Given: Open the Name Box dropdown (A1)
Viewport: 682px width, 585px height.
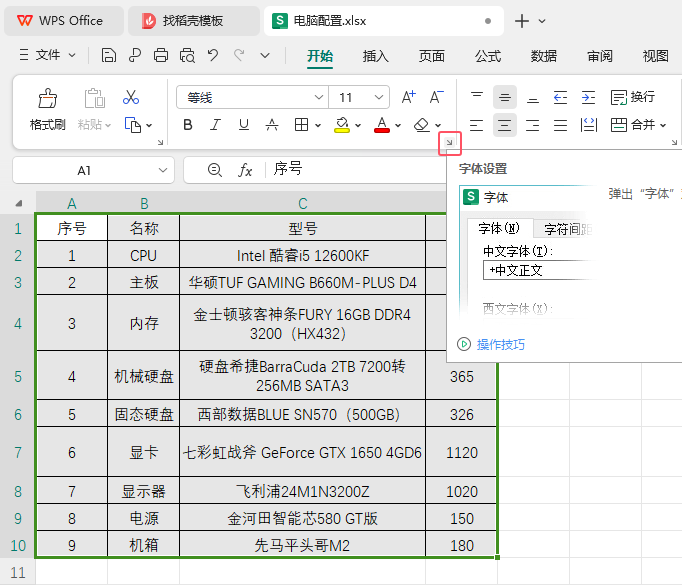Looking at the screenshot, I should 163,170.
